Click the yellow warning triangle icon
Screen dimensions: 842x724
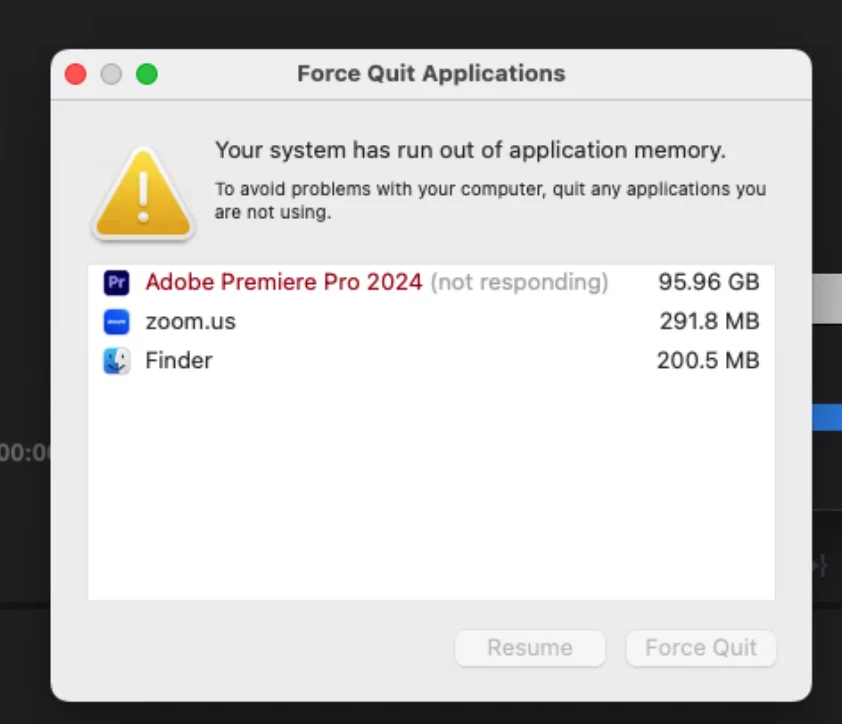tap(143, 194)
